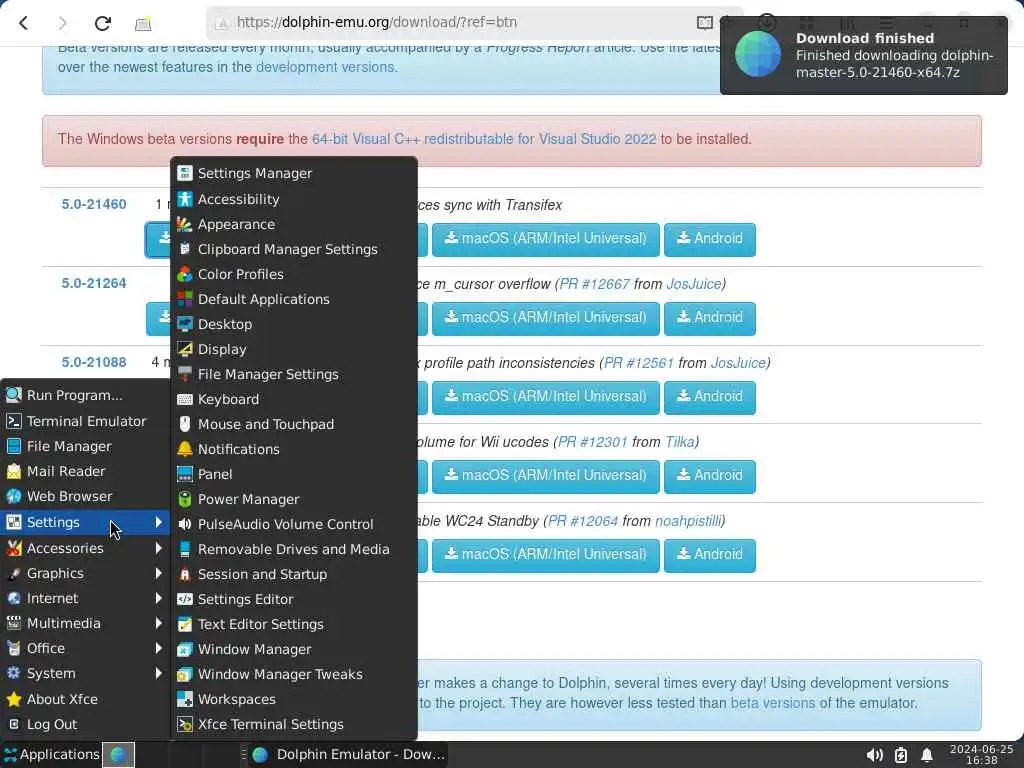Open the Visual C++ redistributable link
1024x768 pixels.
(x=484, y=139)
